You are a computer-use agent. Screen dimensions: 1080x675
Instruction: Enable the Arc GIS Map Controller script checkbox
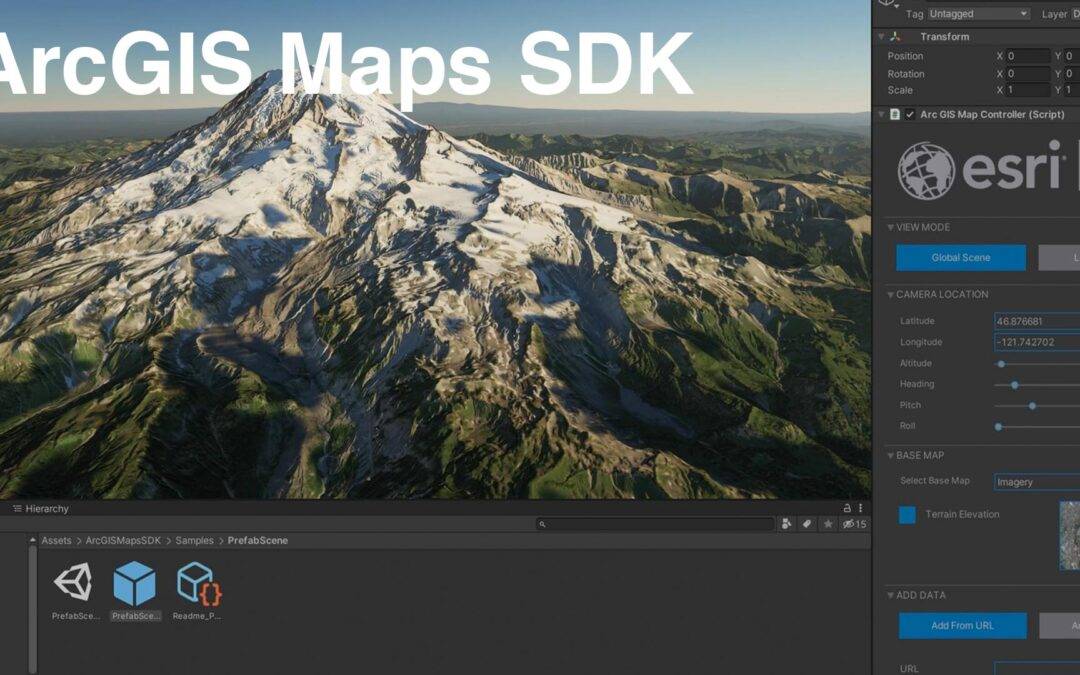910,114
